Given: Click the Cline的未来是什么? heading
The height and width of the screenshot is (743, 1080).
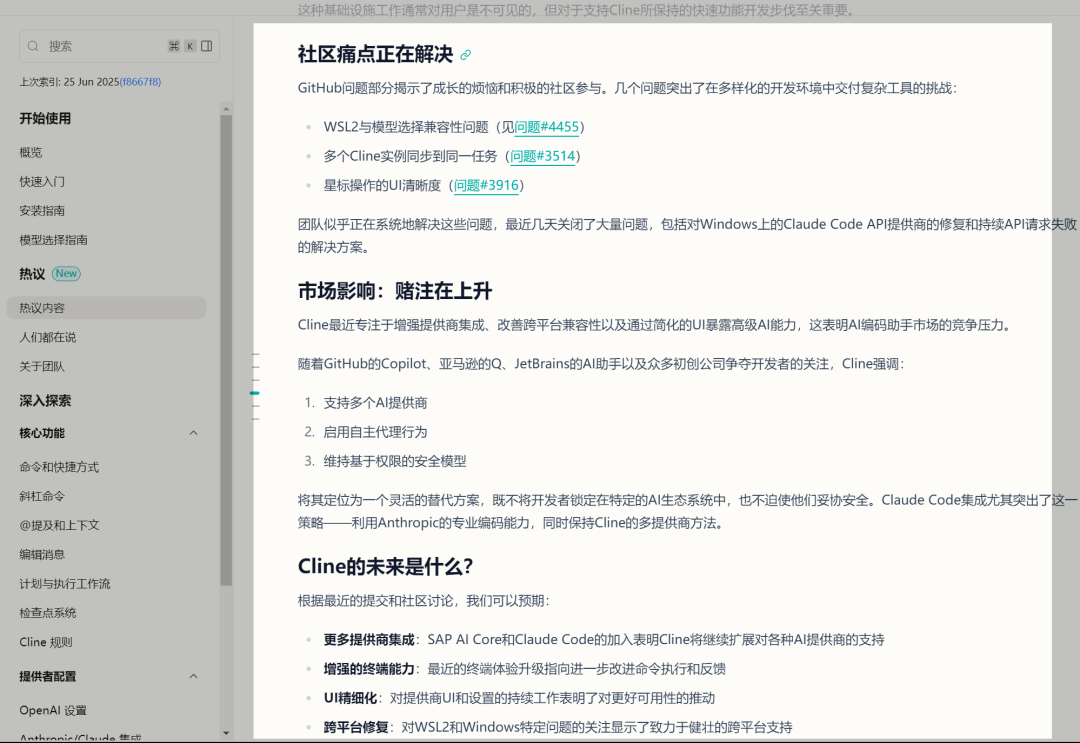Looking at the screenshot, I should tap(385, 567).
